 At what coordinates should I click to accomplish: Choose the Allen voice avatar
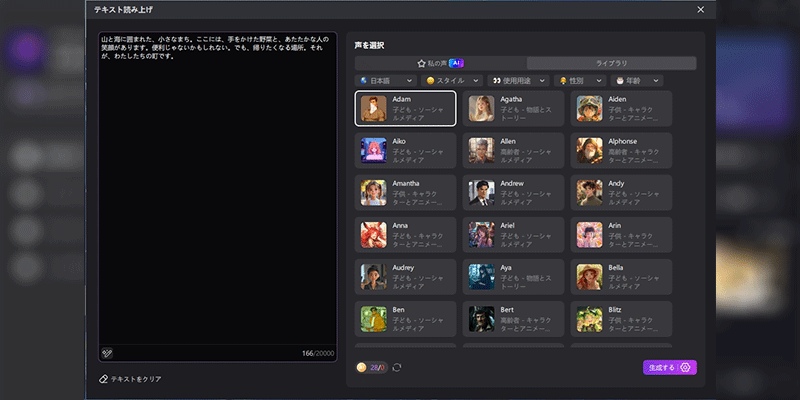(482, 151)
